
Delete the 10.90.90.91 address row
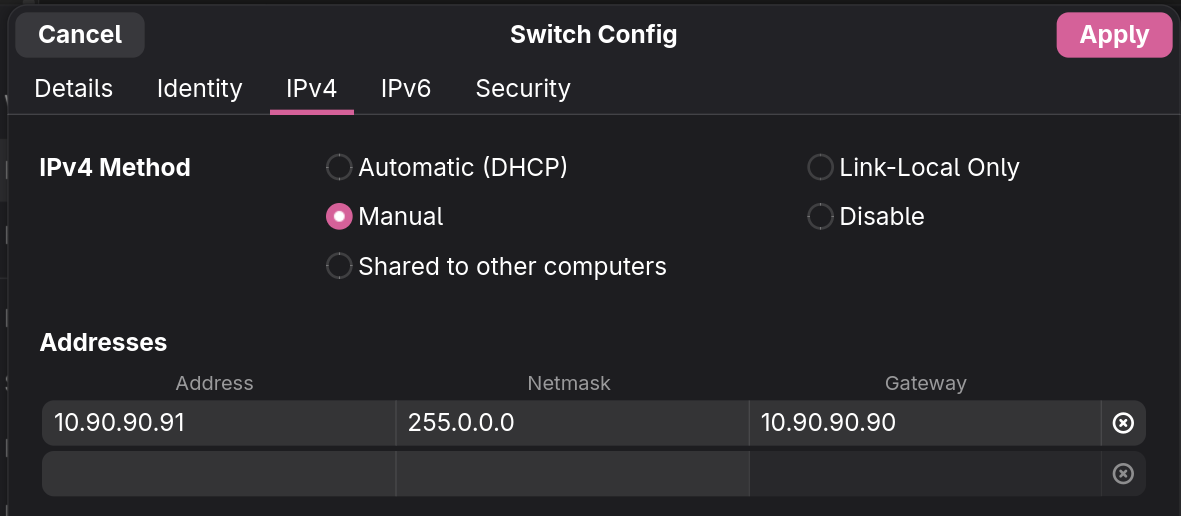point(1123,423)
